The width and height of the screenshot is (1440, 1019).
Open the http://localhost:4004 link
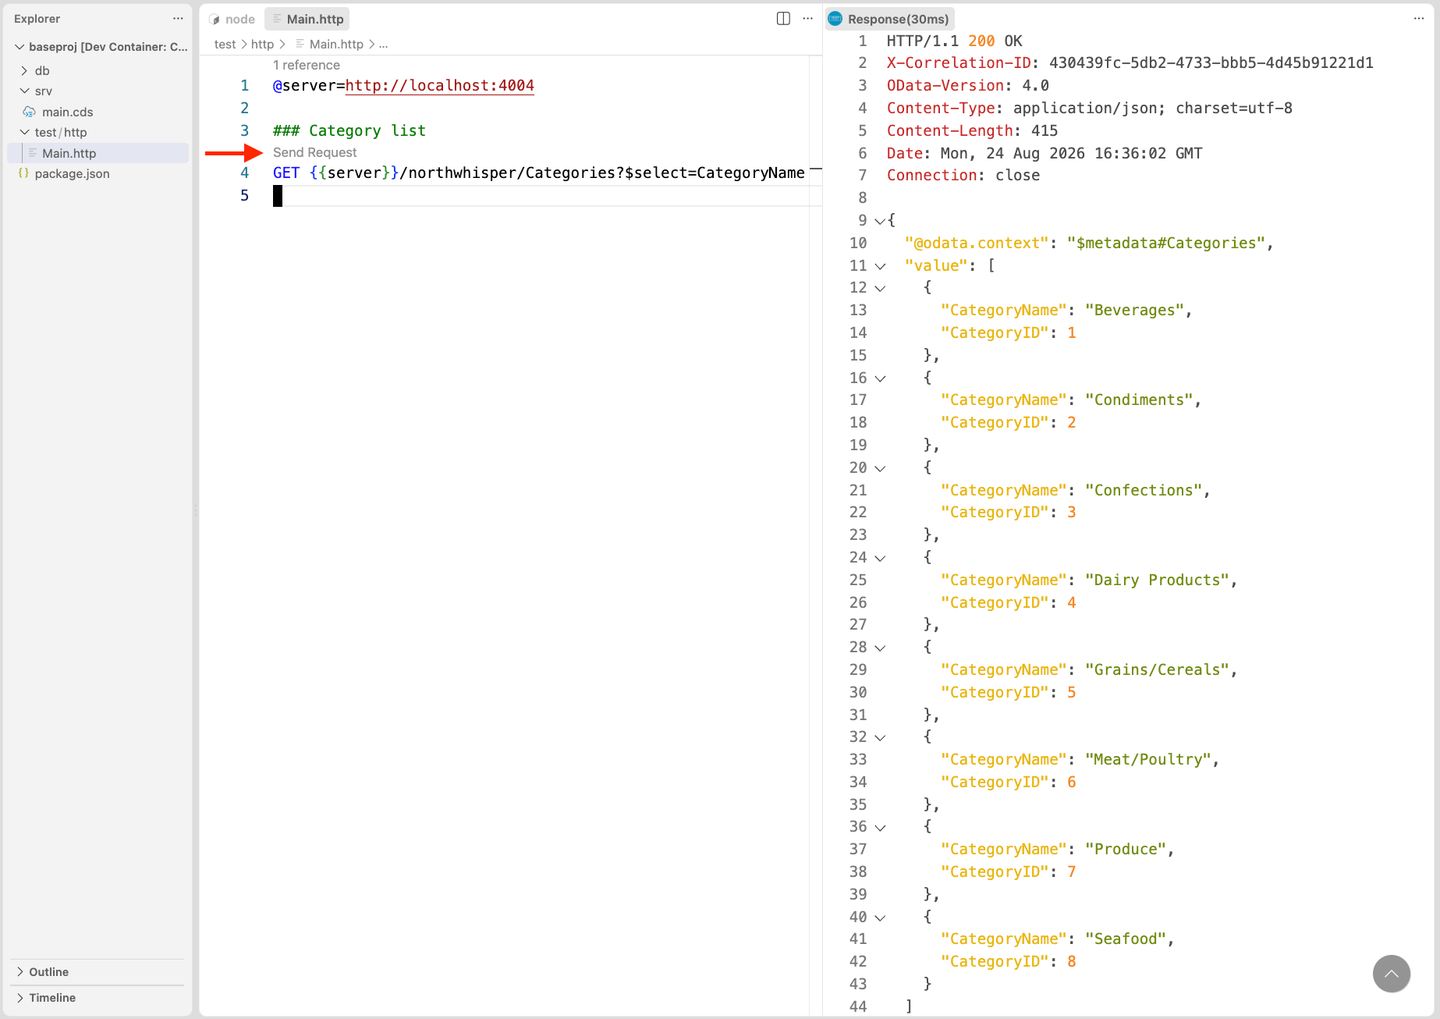click(x=440, y=86)
